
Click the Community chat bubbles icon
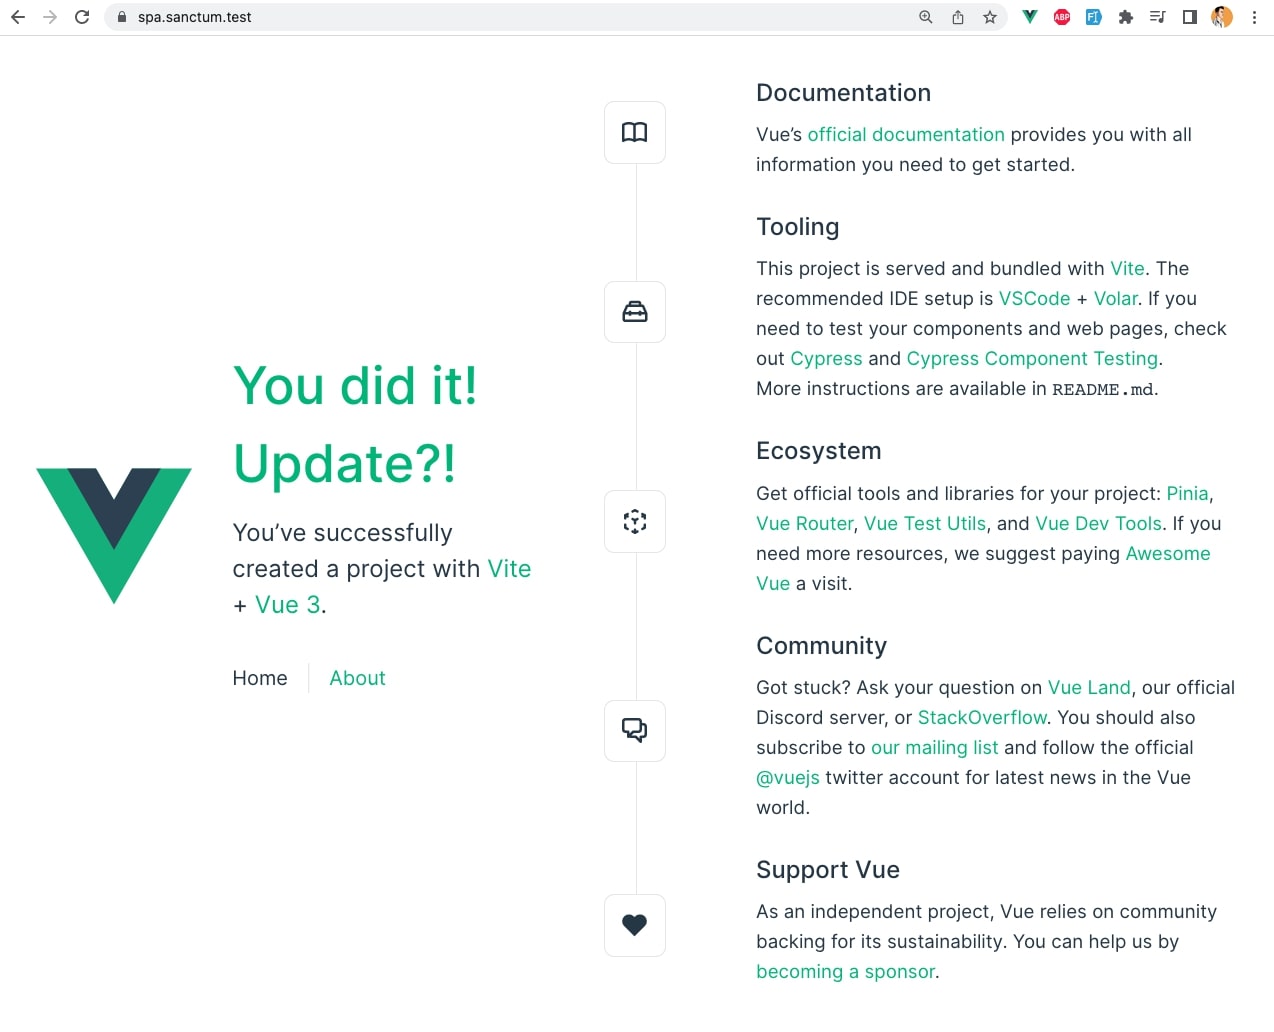tap(635, 731)
